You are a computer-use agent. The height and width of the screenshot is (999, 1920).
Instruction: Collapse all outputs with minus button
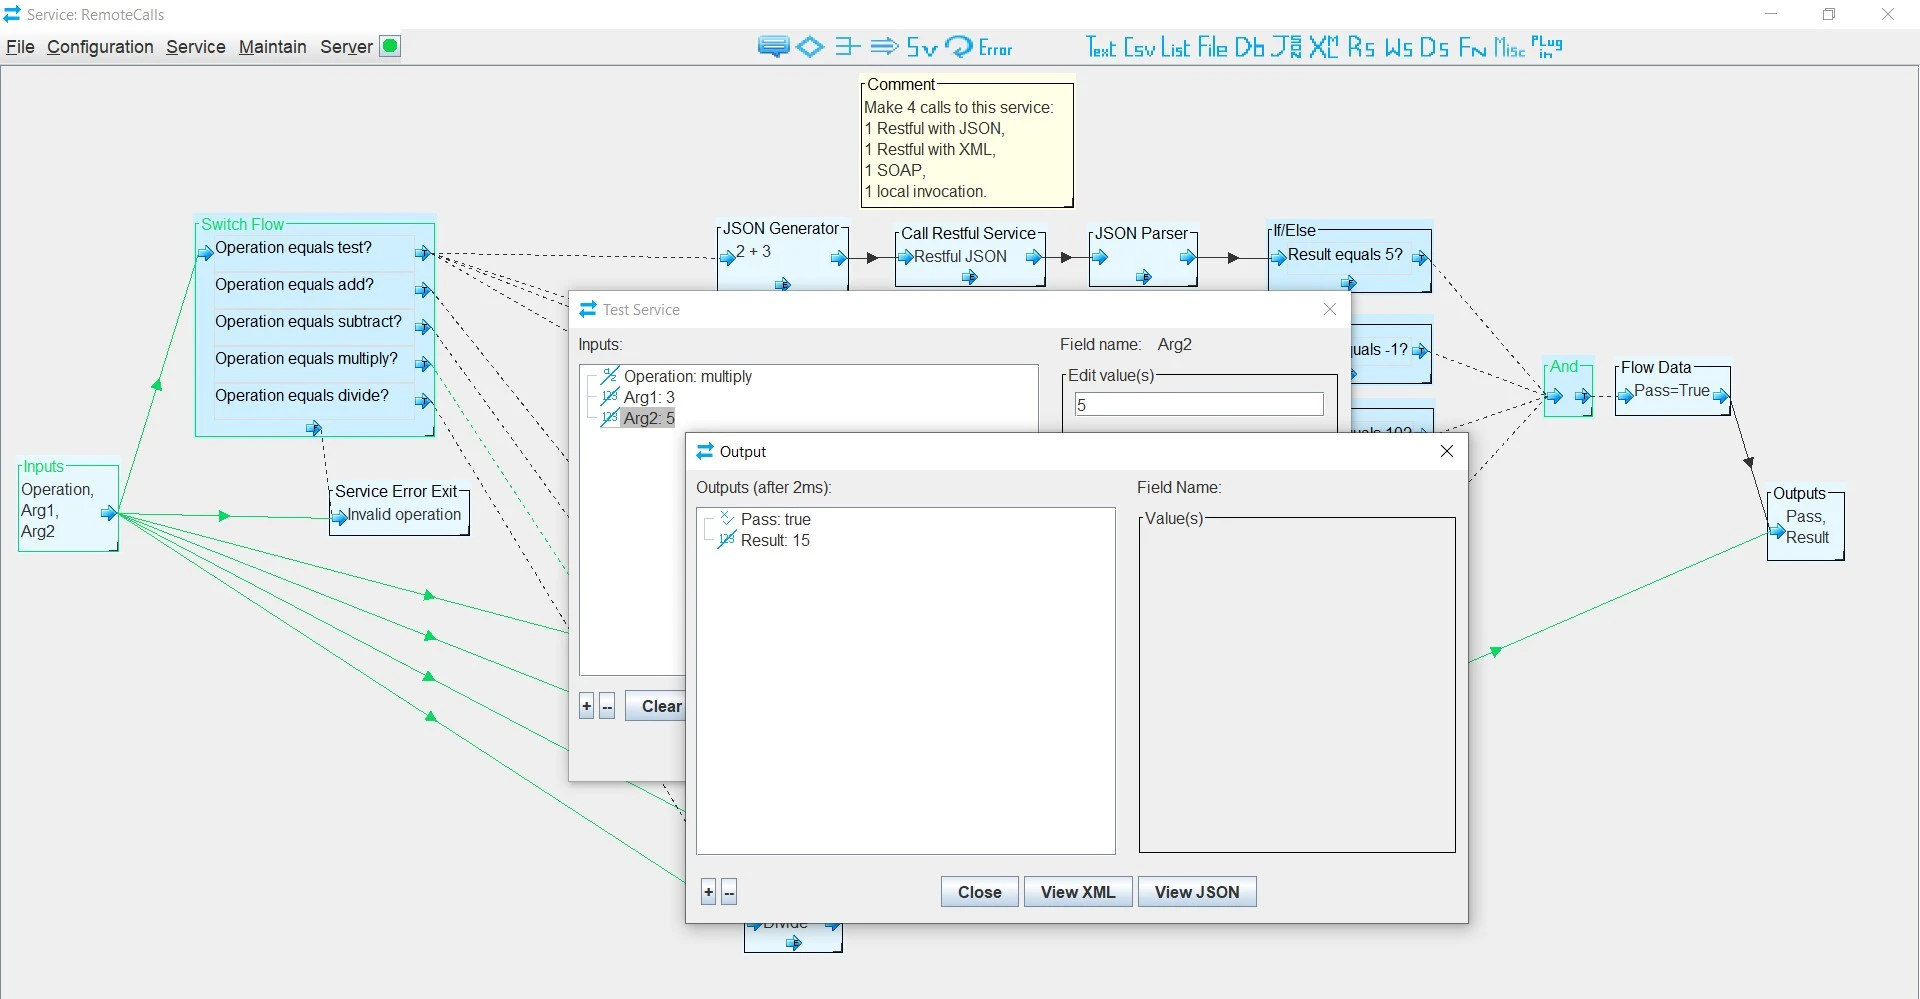729,892
